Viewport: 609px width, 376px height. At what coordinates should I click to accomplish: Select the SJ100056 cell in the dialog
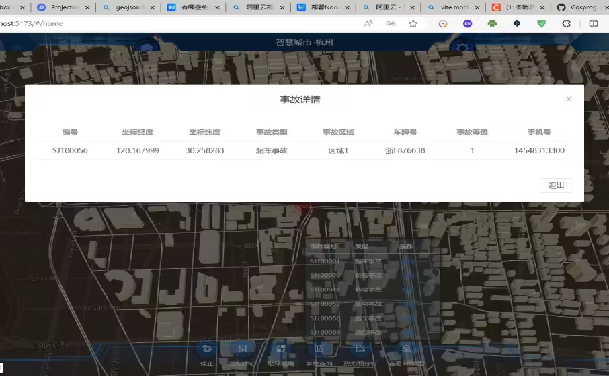click(70, 150)
